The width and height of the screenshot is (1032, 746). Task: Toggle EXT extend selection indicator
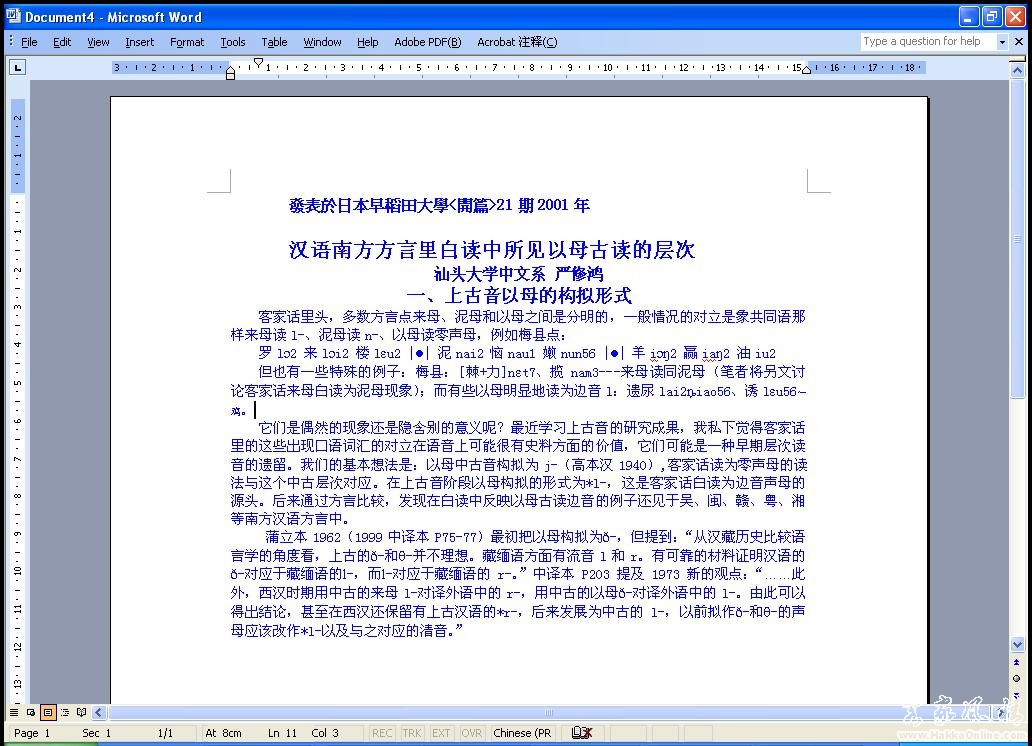(x=441, y=733)
